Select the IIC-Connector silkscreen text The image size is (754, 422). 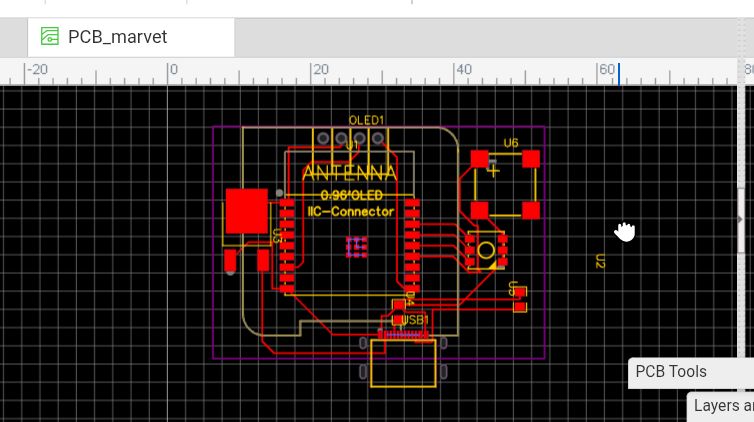350,211
